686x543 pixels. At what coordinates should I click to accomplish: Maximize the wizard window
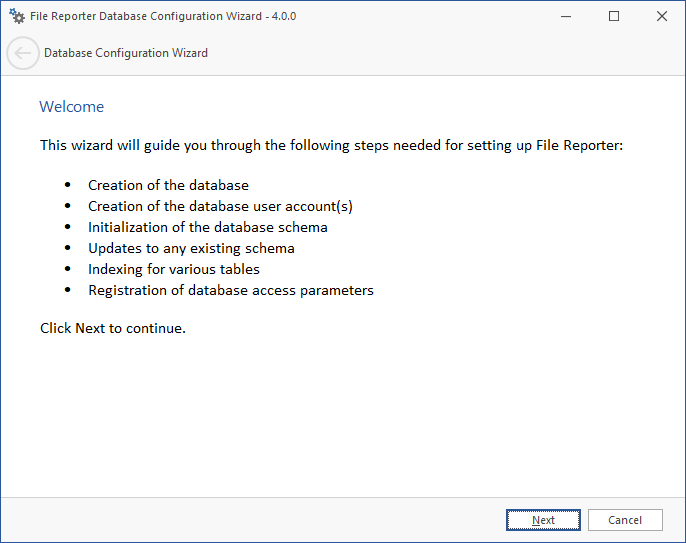[614, 16]
